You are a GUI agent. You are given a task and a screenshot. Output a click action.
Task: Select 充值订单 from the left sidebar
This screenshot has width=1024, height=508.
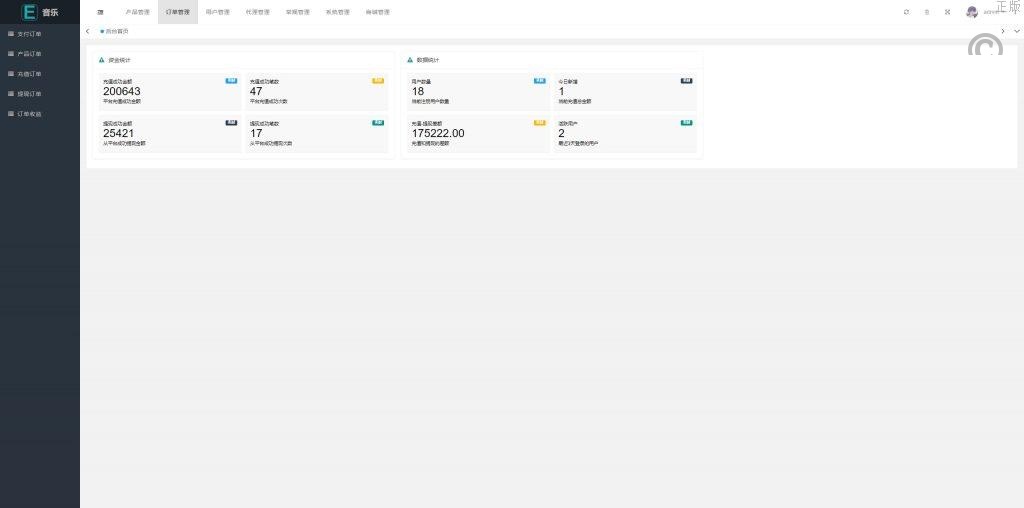(x=29, y=74)
